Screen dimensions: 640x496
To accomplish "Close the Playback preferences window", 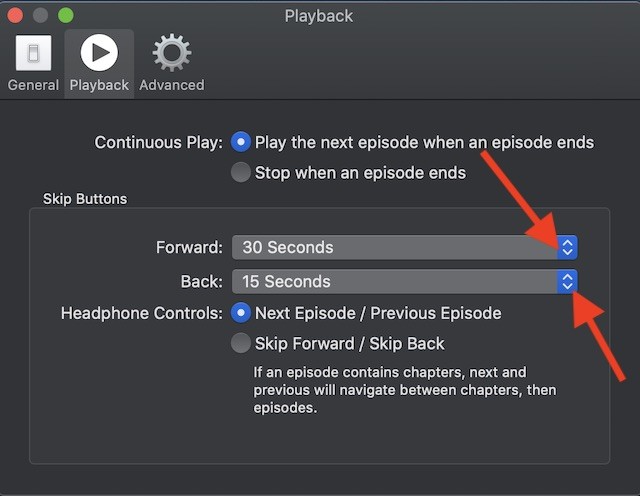I will [15, 16].
